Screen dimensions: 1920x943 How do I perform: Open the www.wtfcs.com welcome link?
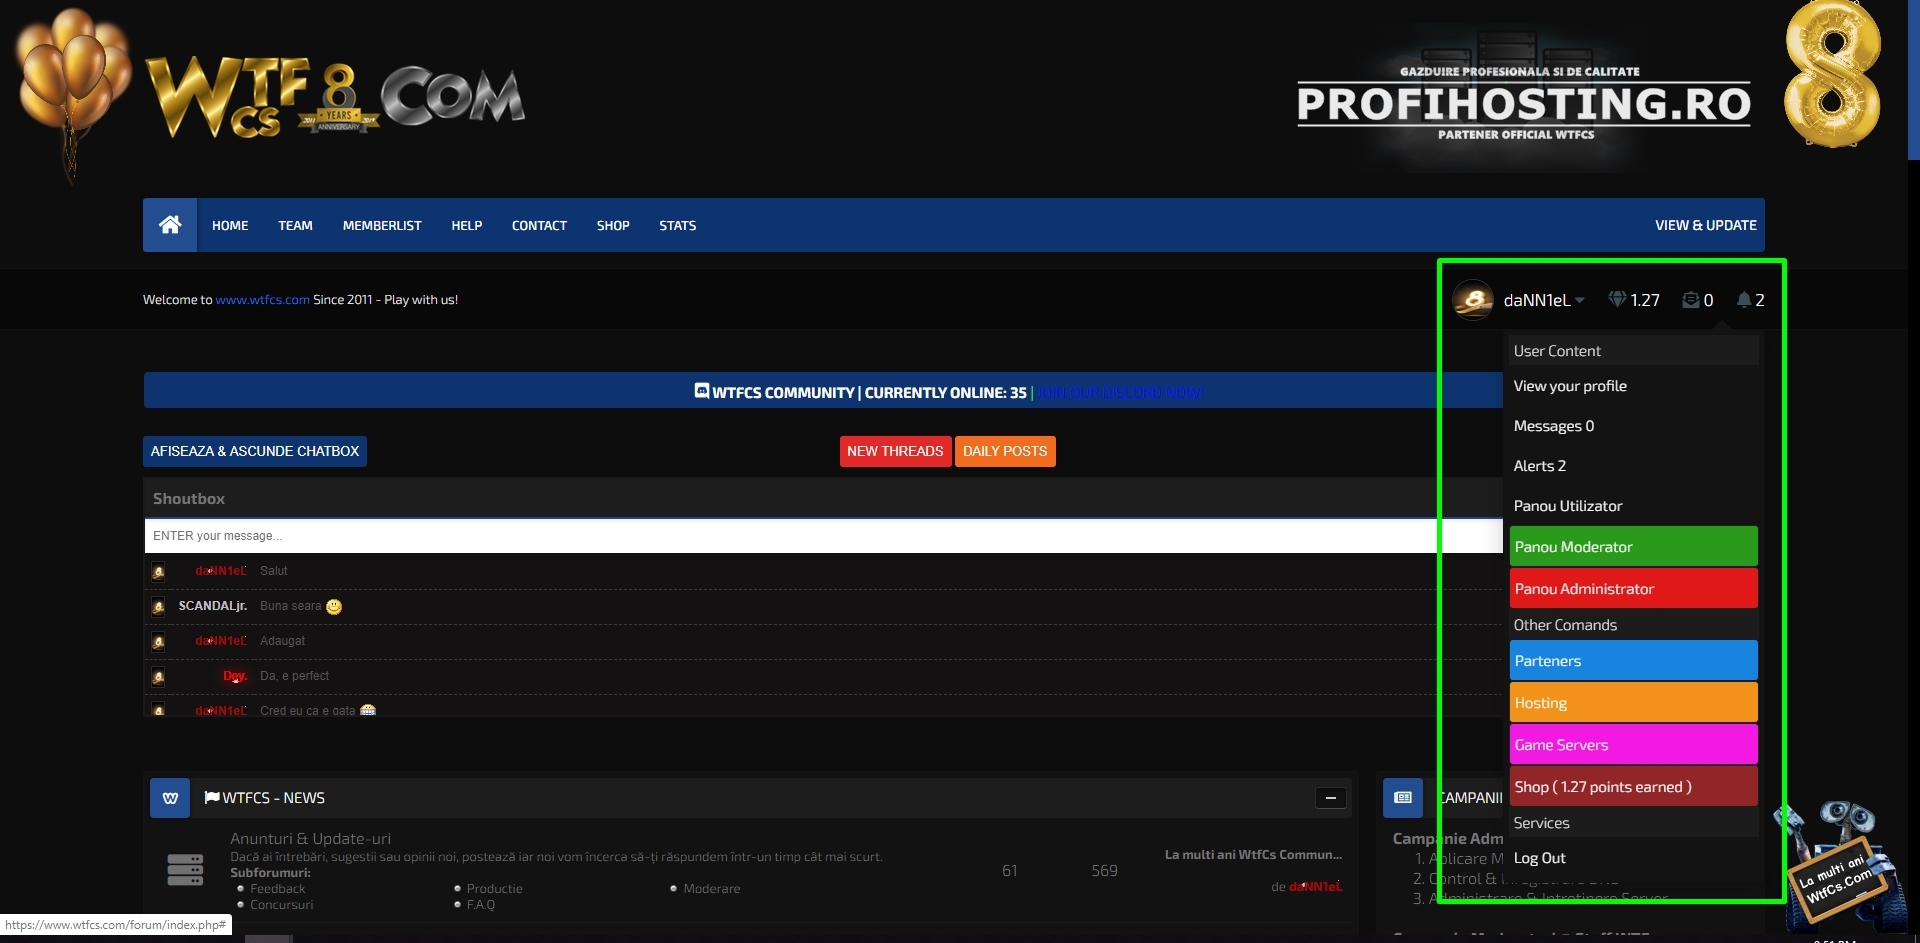262,300
